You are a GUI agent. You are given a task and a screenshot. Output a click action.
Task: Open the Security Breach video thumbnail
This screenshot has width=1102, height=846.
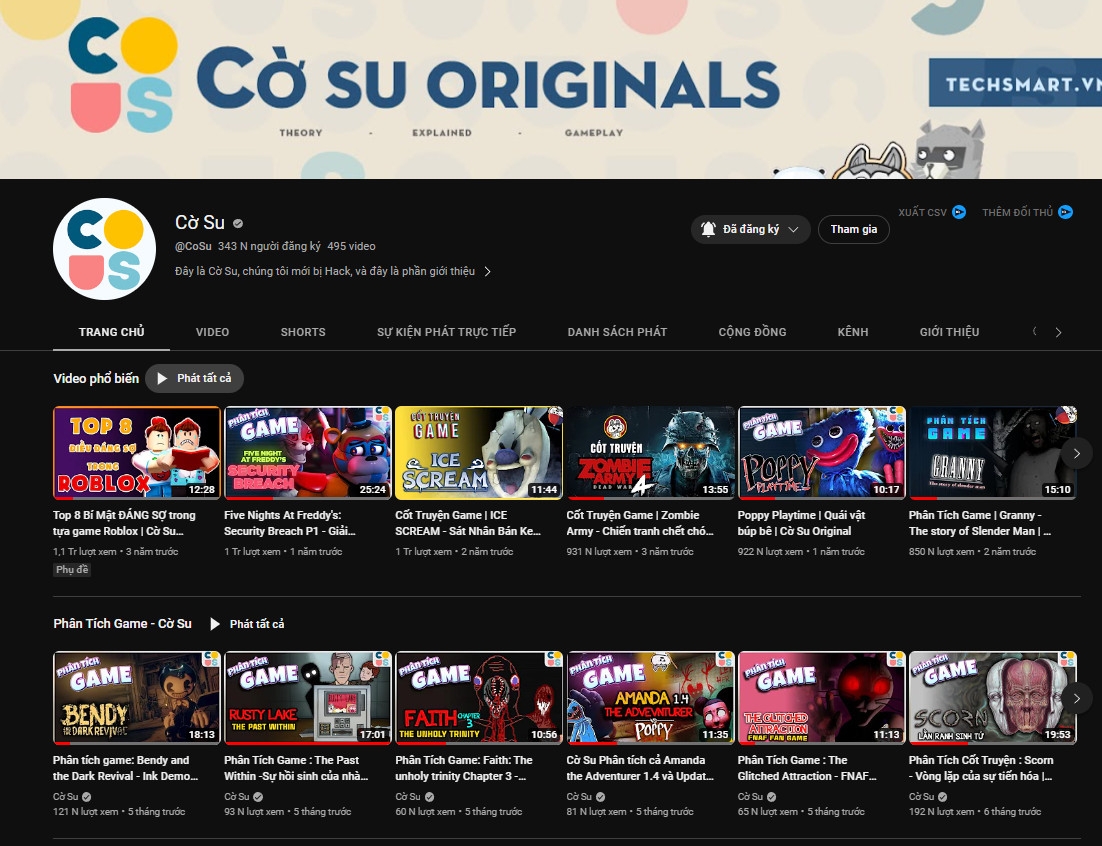click(x=308, y=453)
